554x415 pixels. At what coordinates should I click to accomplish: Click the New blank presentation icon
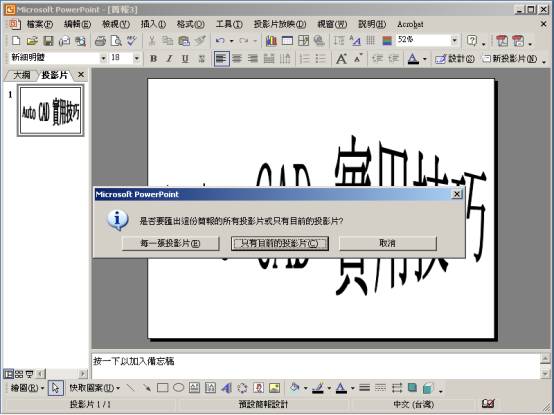[x=16, y=41]
